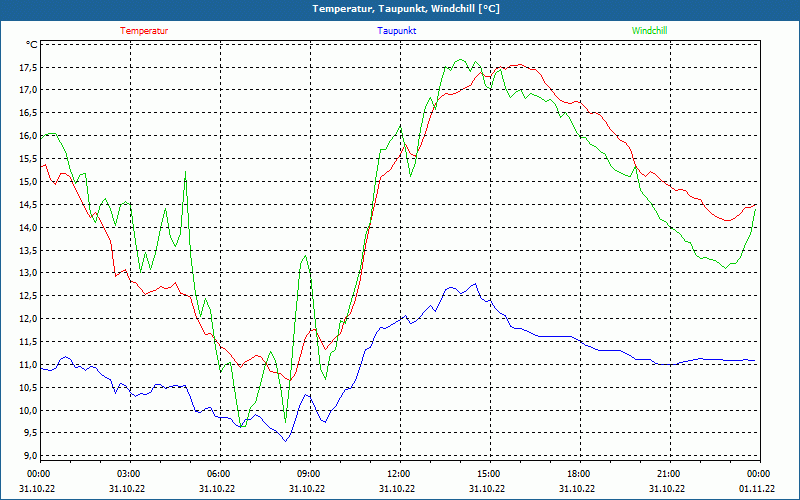Click the 11,5 y-axis value

28,342
